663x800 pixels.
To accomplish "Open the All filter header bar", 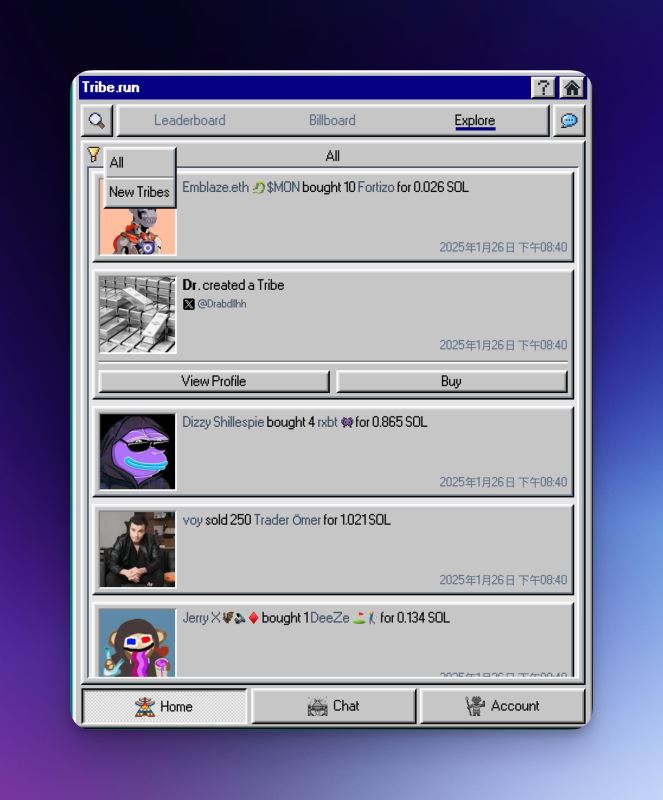I will coord(332,156).
